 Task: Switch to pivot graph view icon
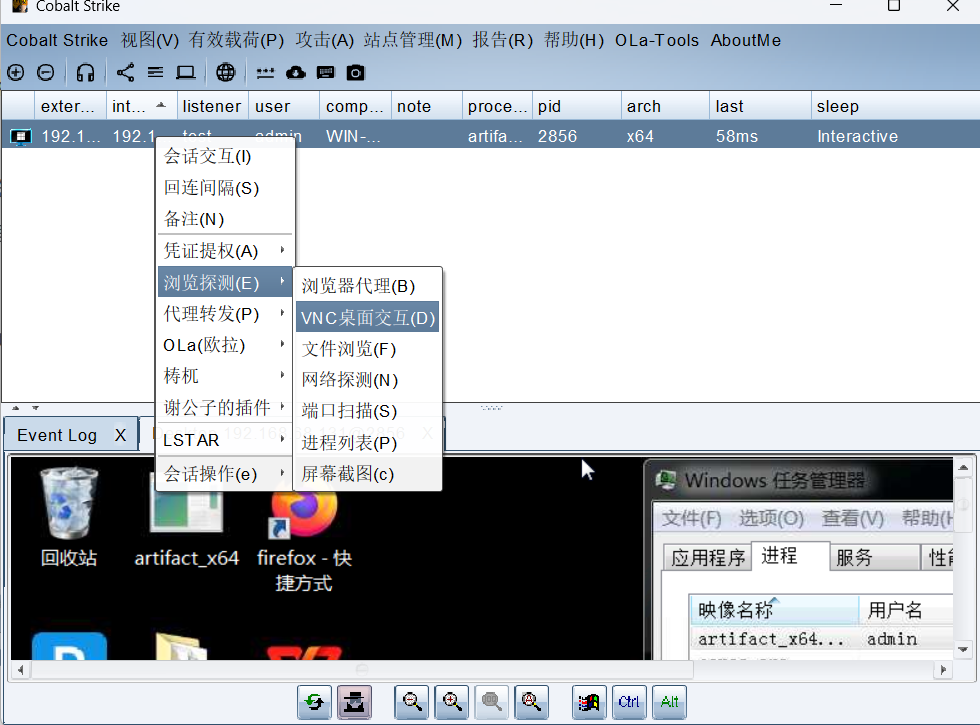click(125, 73)
